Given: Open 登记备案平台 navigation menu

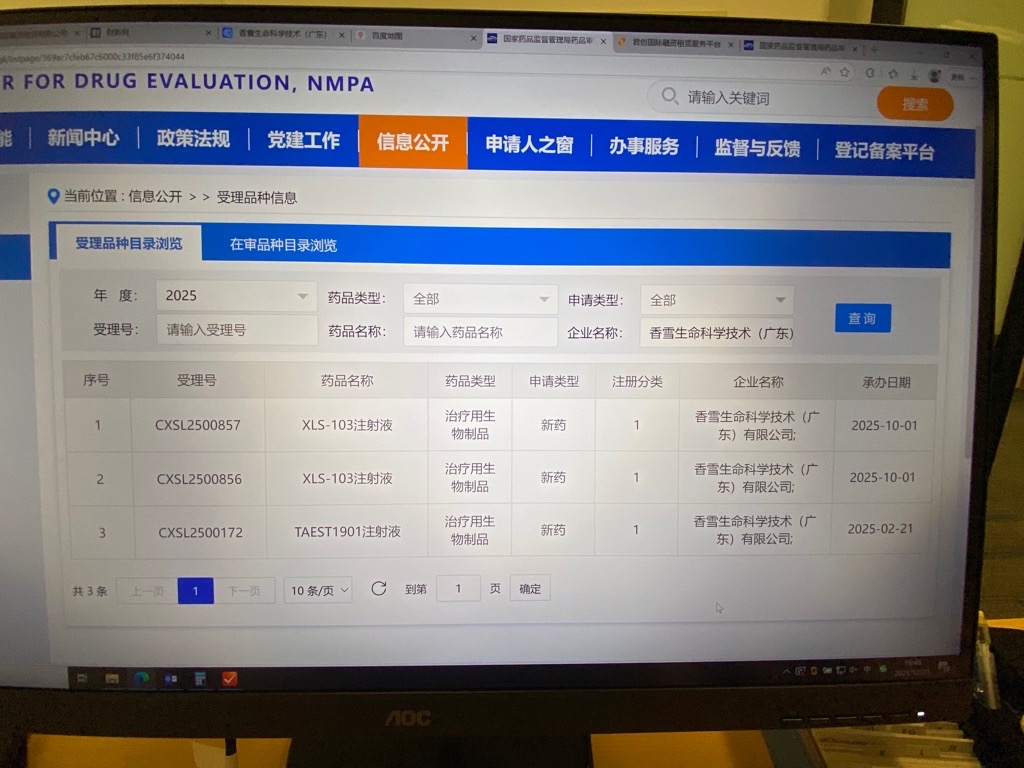Looking at the screenshot, I should point(884,151).
